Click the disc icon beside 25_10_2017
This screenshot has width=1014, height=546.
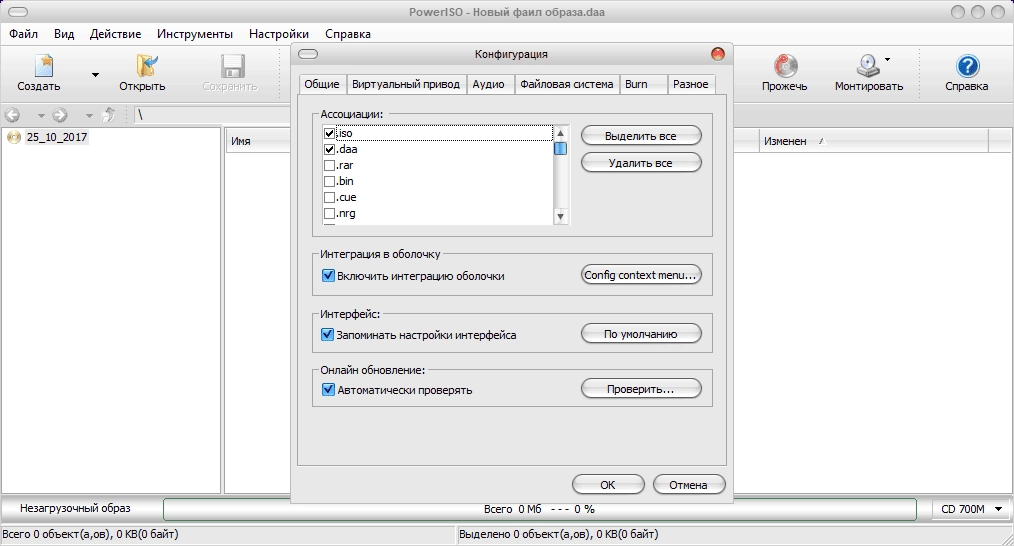(14, 137)
